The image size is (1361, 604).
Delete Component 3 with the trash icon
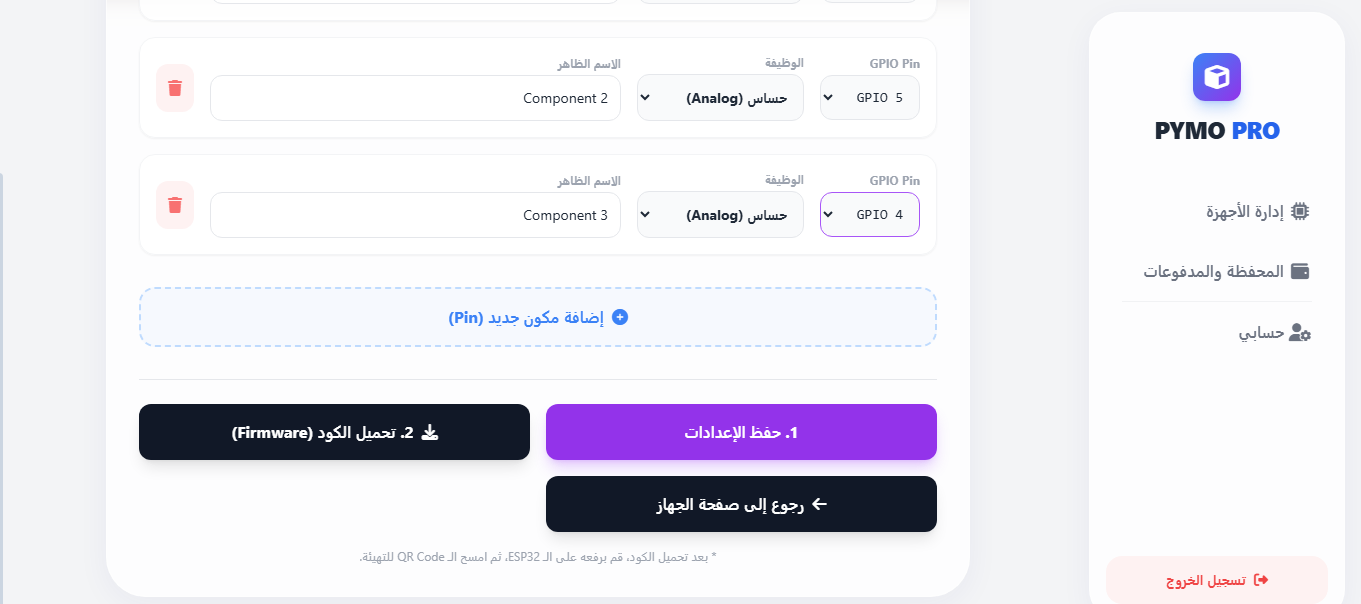pyautogui.click(x=175, y=205)
